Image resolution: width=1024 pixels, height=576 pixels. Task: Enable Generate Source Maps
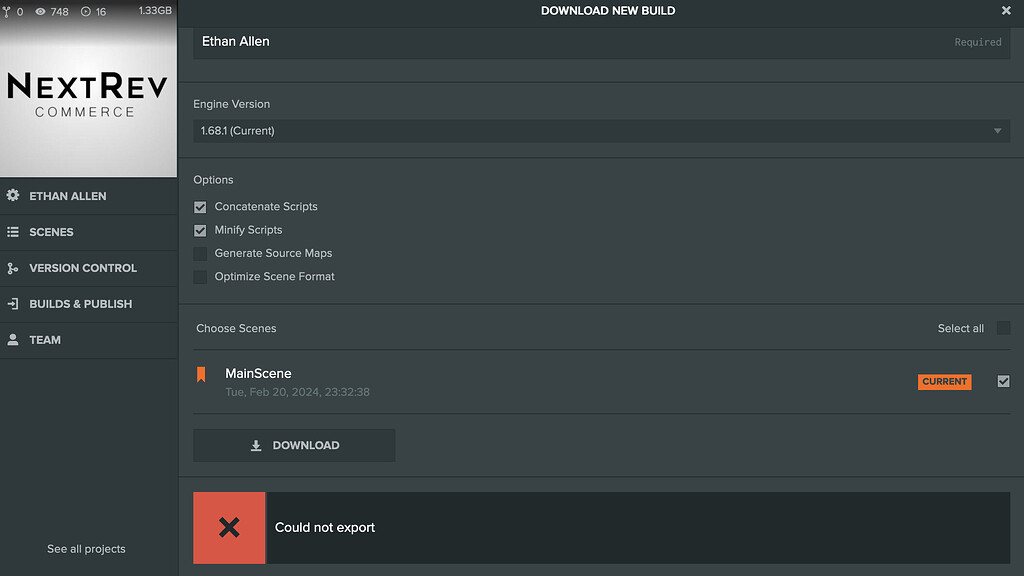click(x=200, y=253)
